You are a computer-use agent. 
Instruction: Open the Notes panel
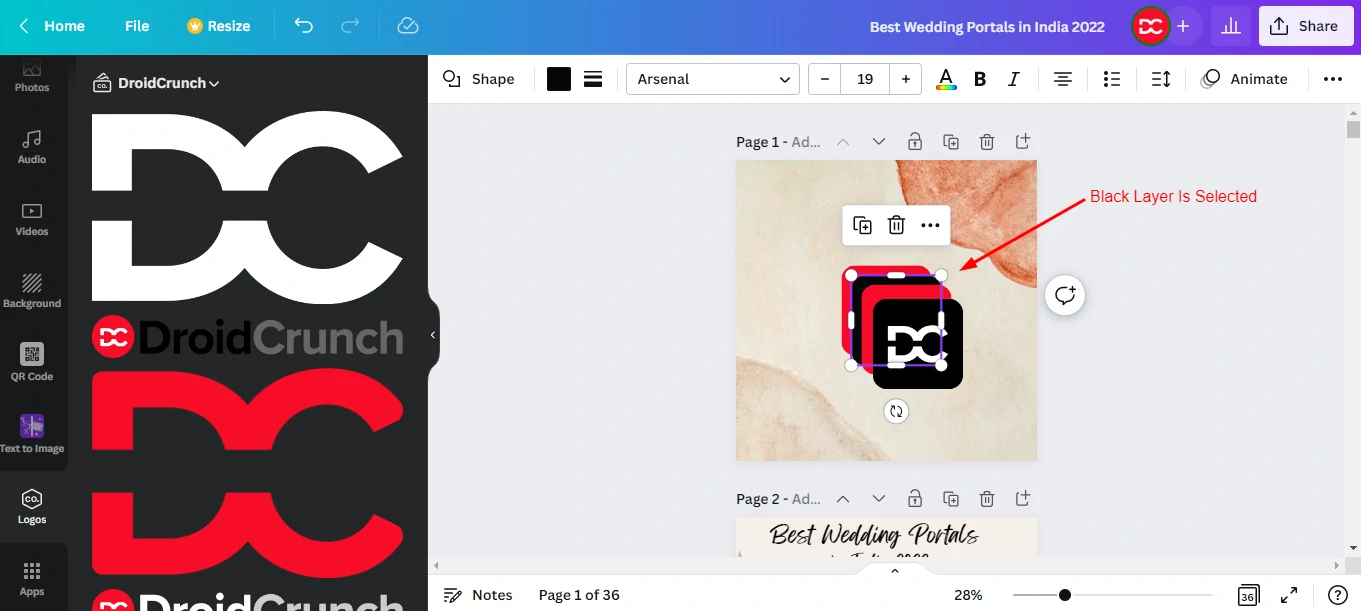point(478,595)
